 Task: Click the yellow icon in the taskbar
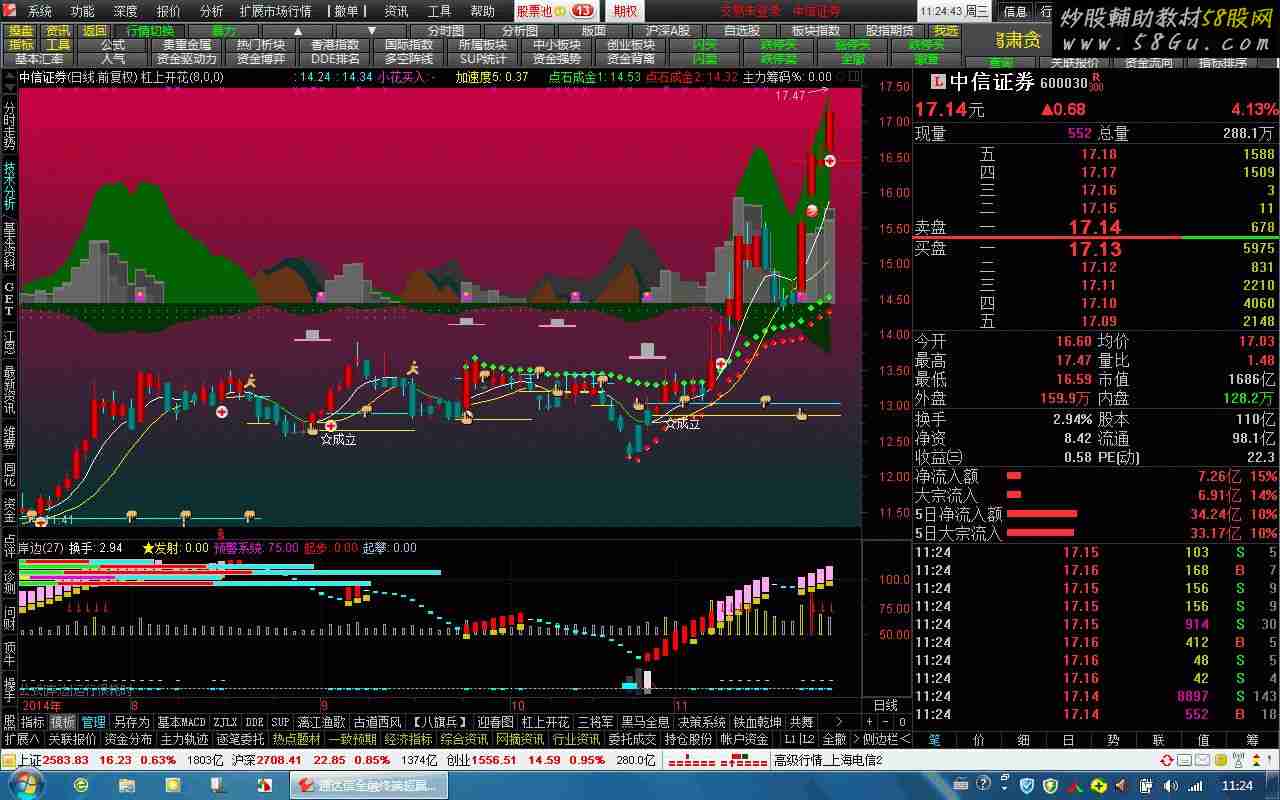click(x=172, y=785)
